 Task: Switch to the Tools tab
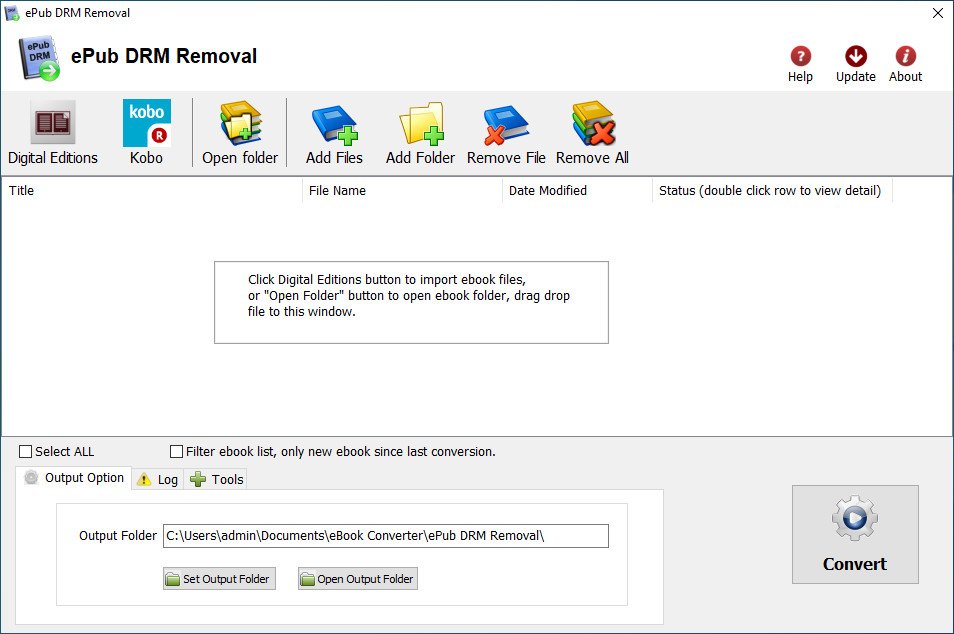(217, 479)
